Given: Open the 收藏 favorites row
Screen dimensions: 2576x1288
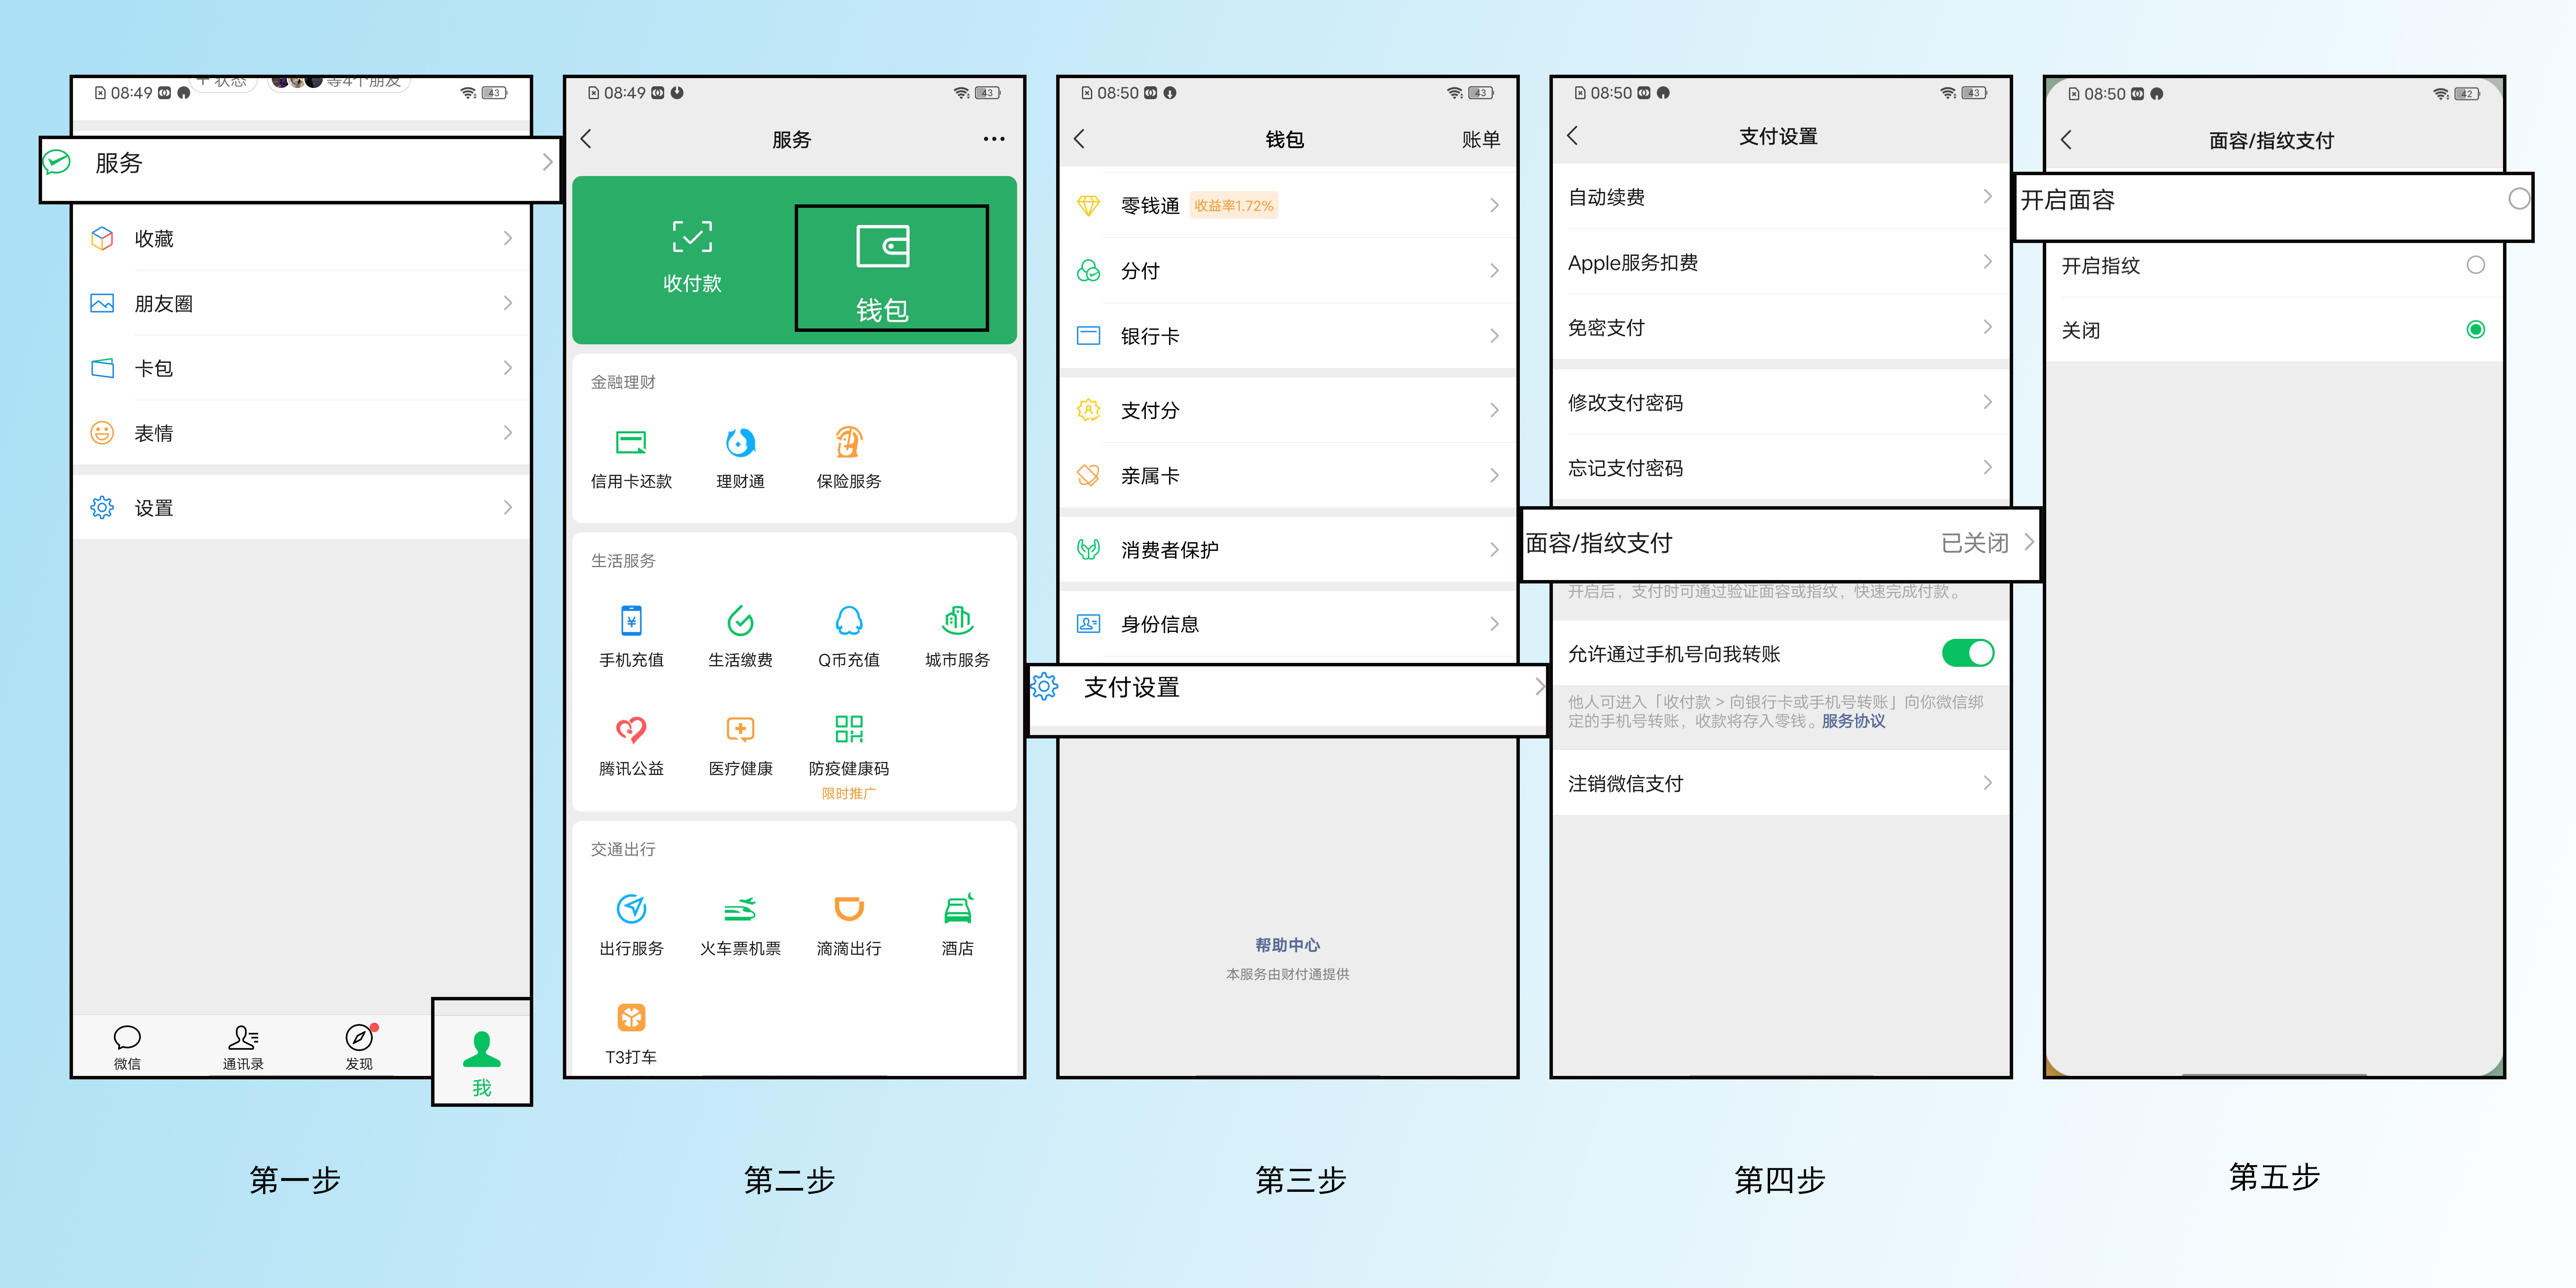Looking at the screenshot, I should click(x=302, y=238).
